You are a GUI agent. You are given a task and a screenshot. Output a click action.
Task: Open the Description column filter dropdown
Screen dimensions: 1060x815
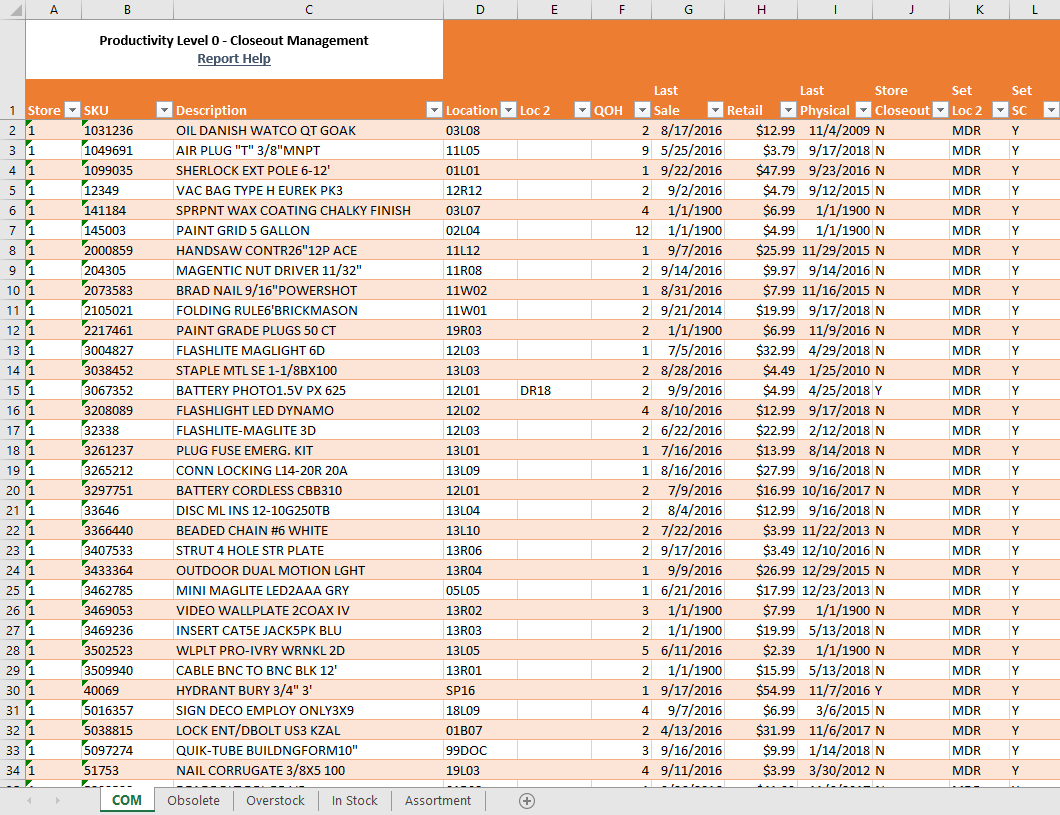(x=434, y=110)
